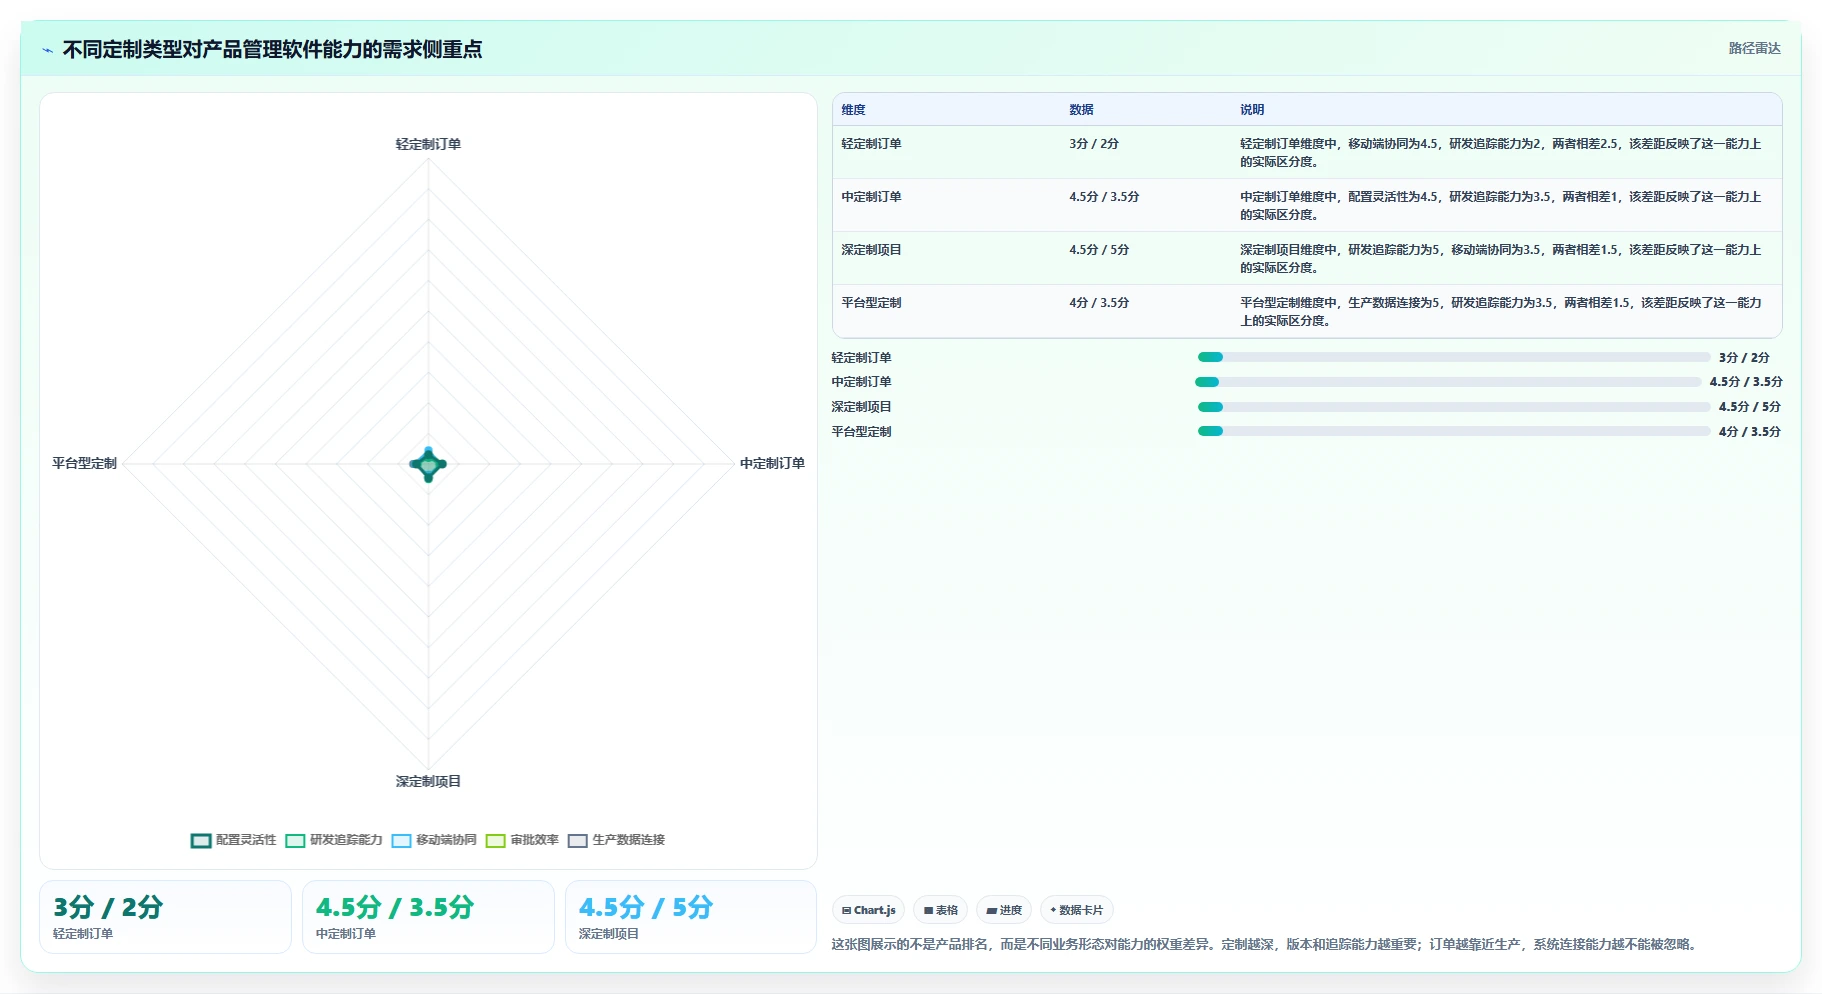Click the title icon beside the chart heading
This screenshot has height=994, width=1822.
[47, 50]
